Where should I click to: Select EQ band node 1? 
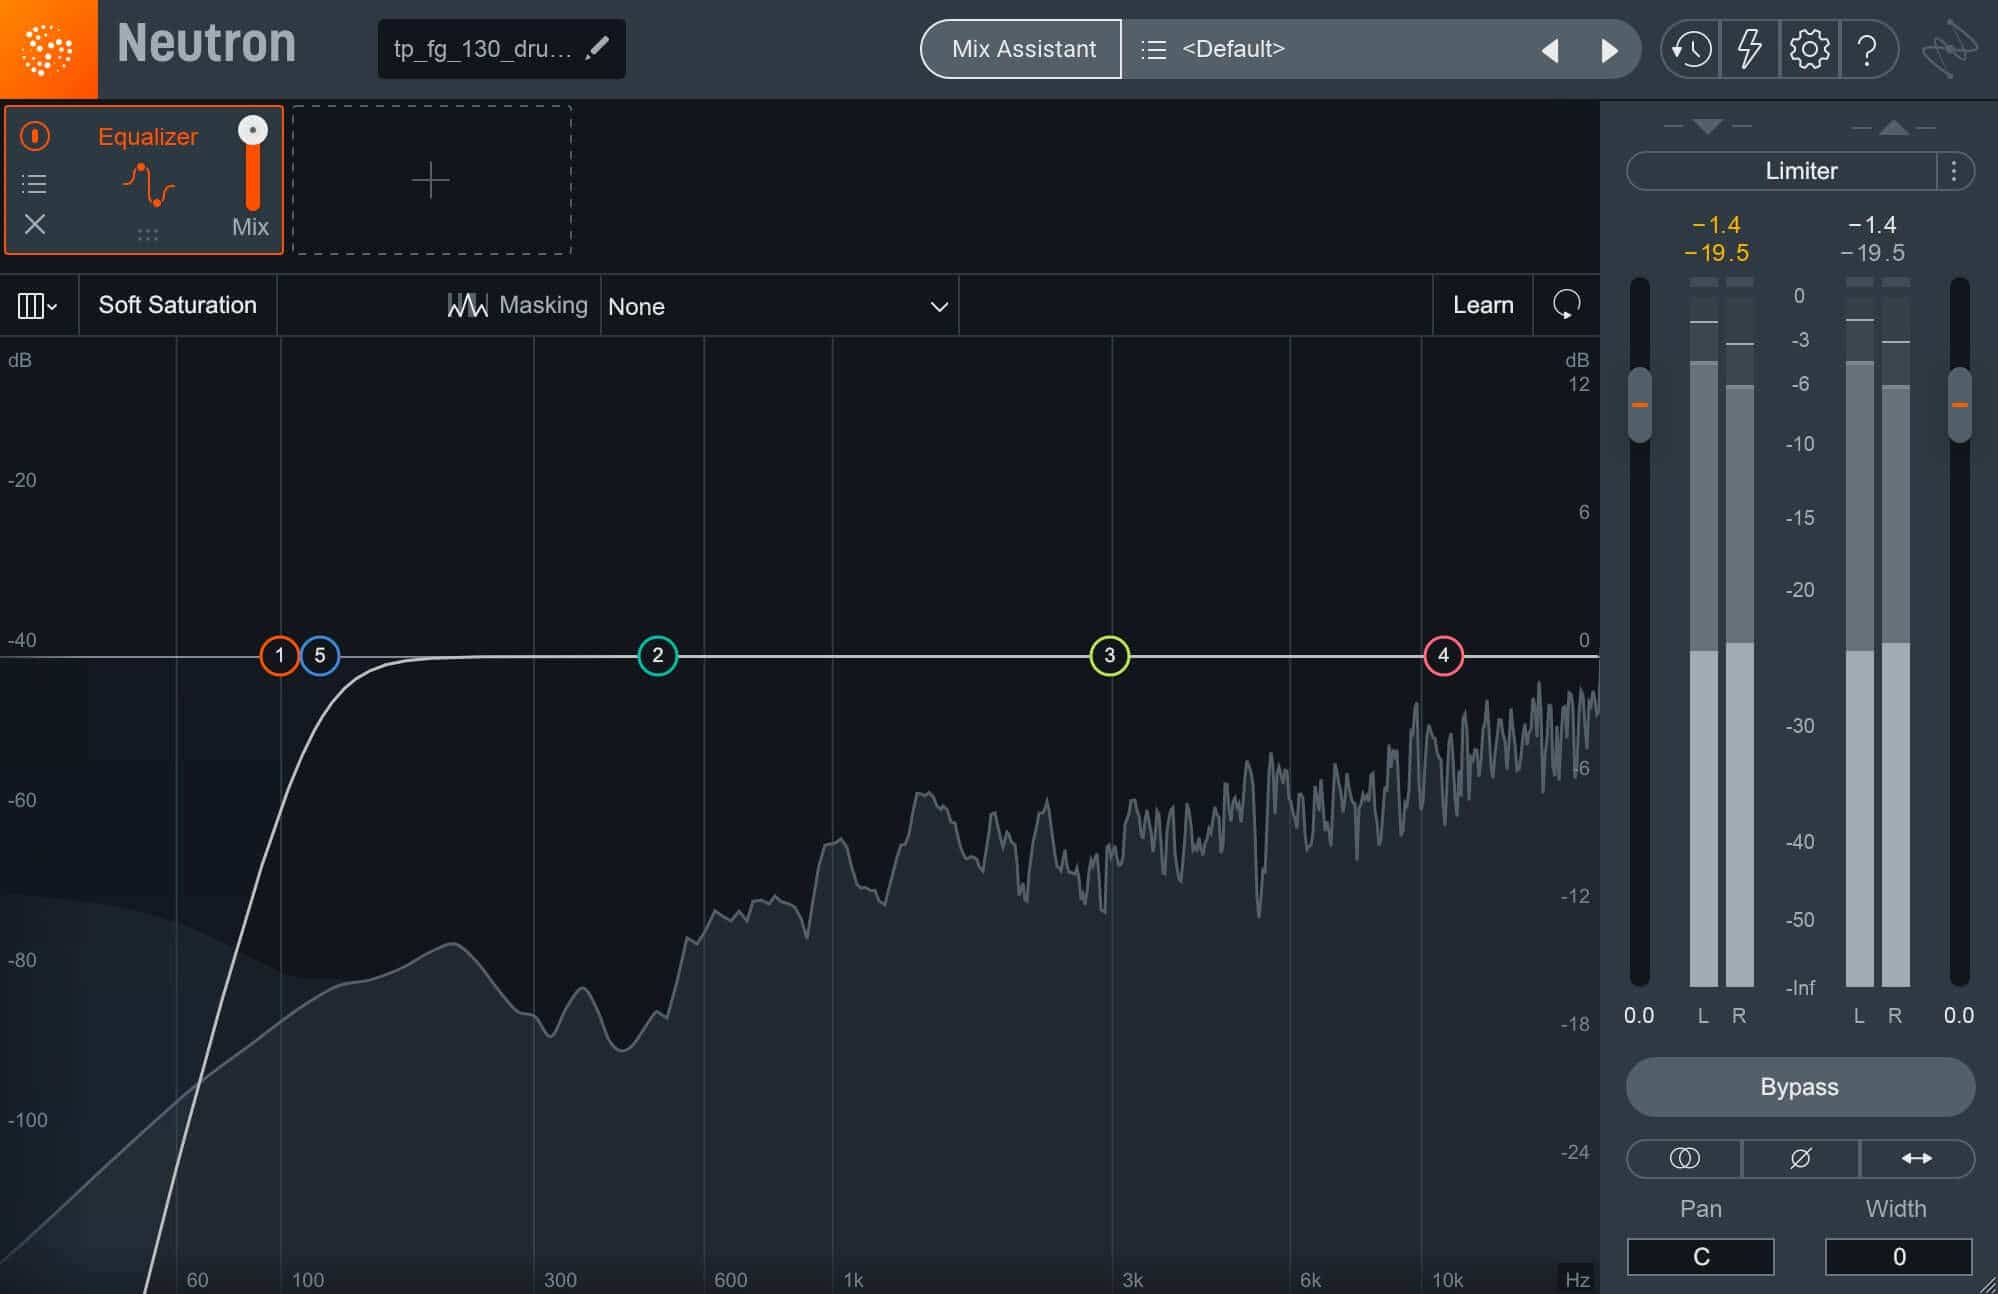point(280,656)
